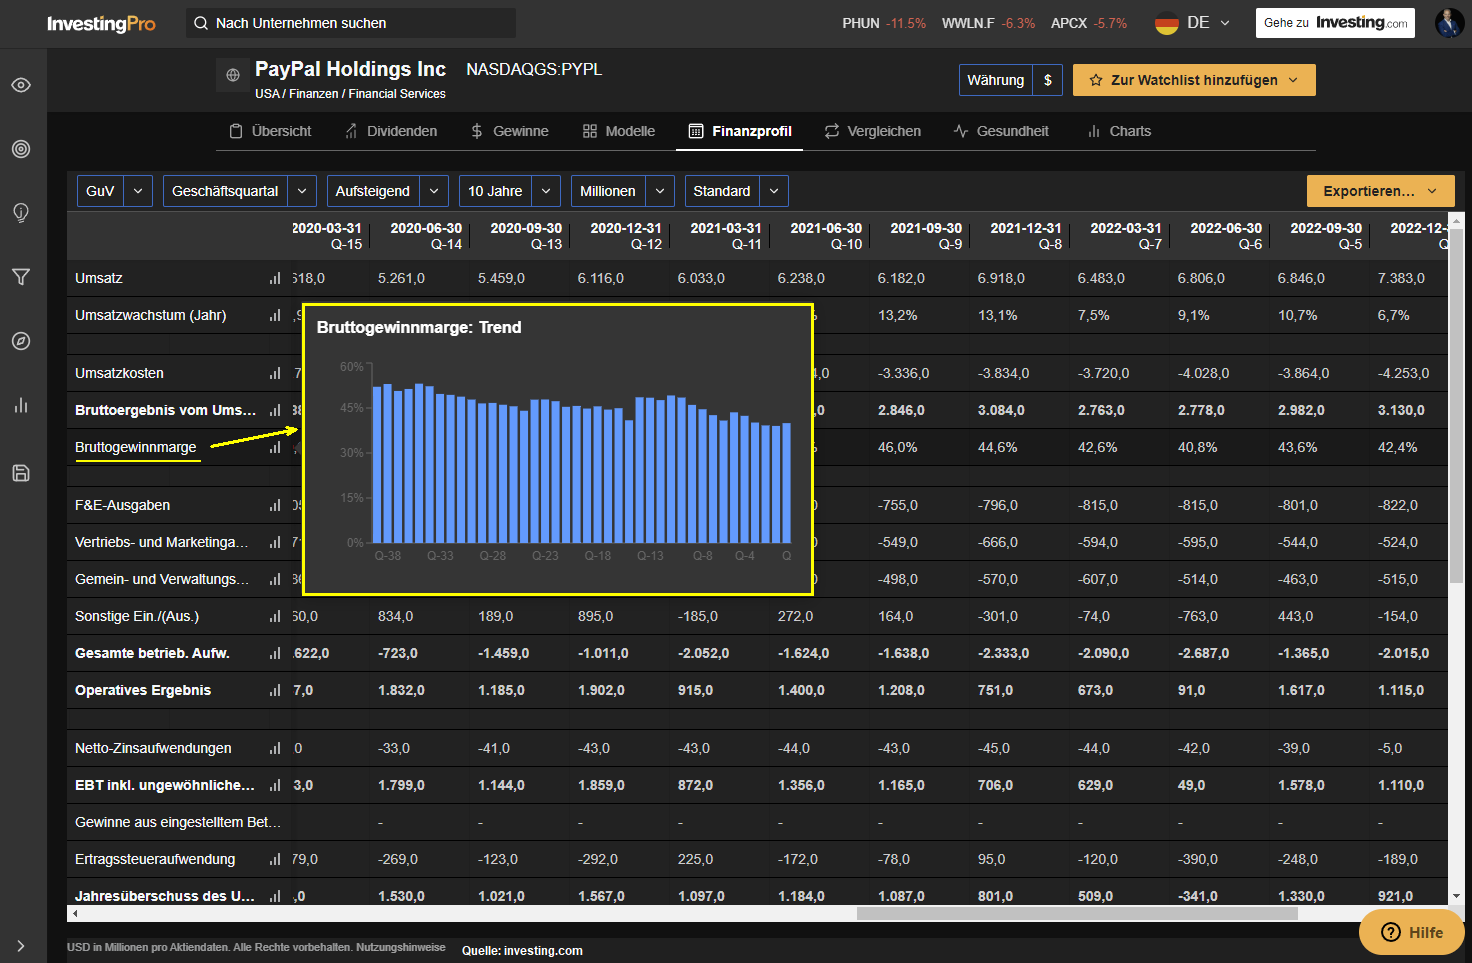Open the eye watchlist sidebar icon
This screenshot has width=1472, height=963.
click(x=21, y=85)
